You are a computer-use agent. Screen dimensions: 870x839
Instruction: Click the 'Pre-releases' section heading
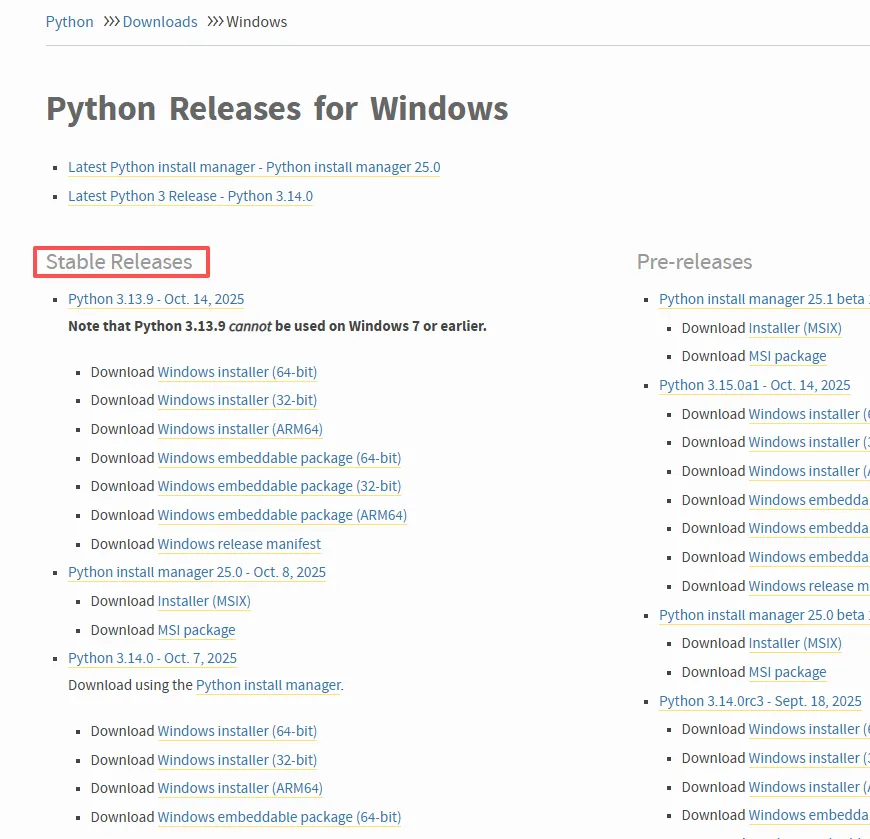pos(694,262)
